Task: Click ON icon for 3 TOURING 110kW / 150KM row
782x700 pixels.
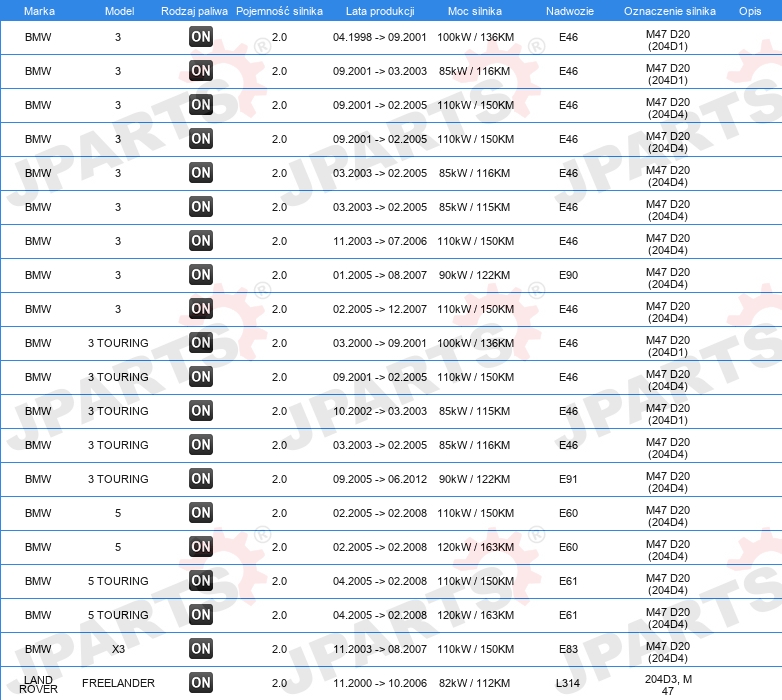Action: click(x=201, y=376)
